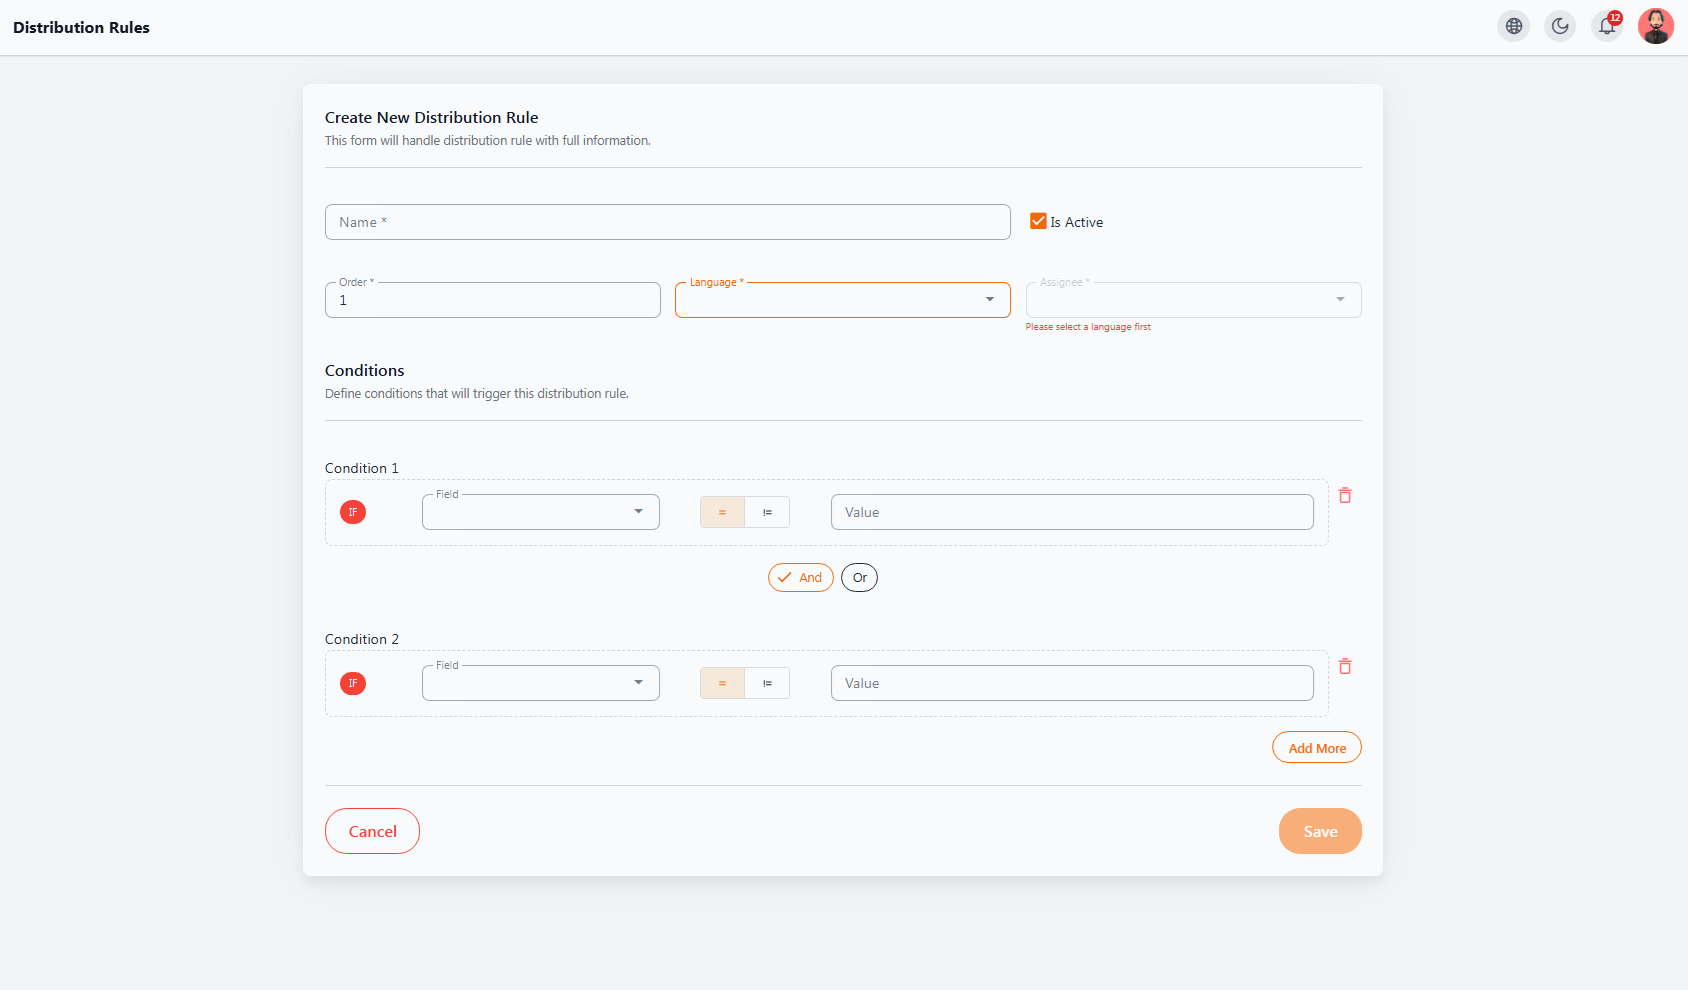
Task: Open the language globe icon
Action: point(1514,27)
